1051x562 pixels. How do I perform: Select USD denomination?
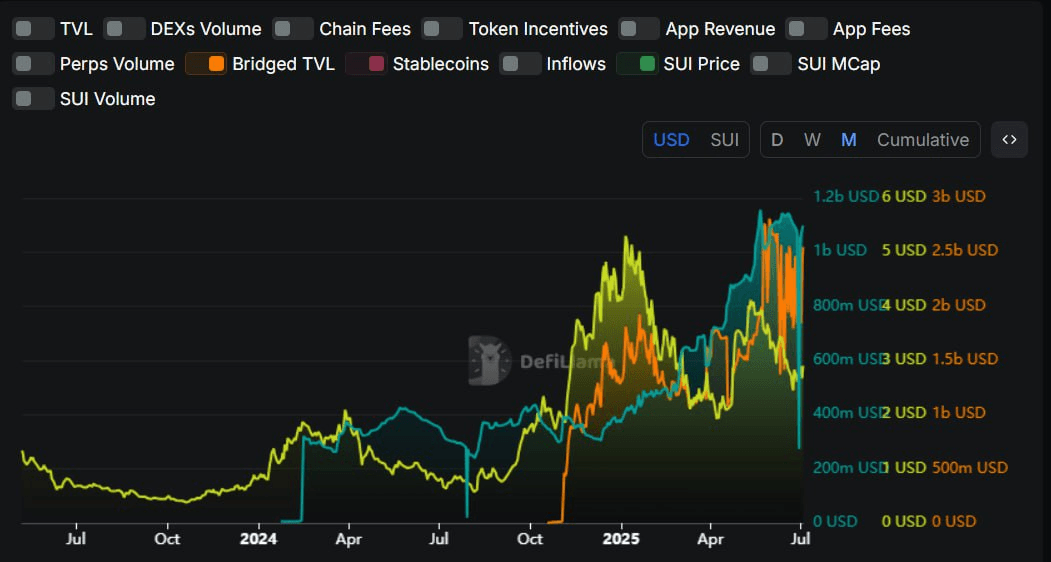[x=672, y=139]
